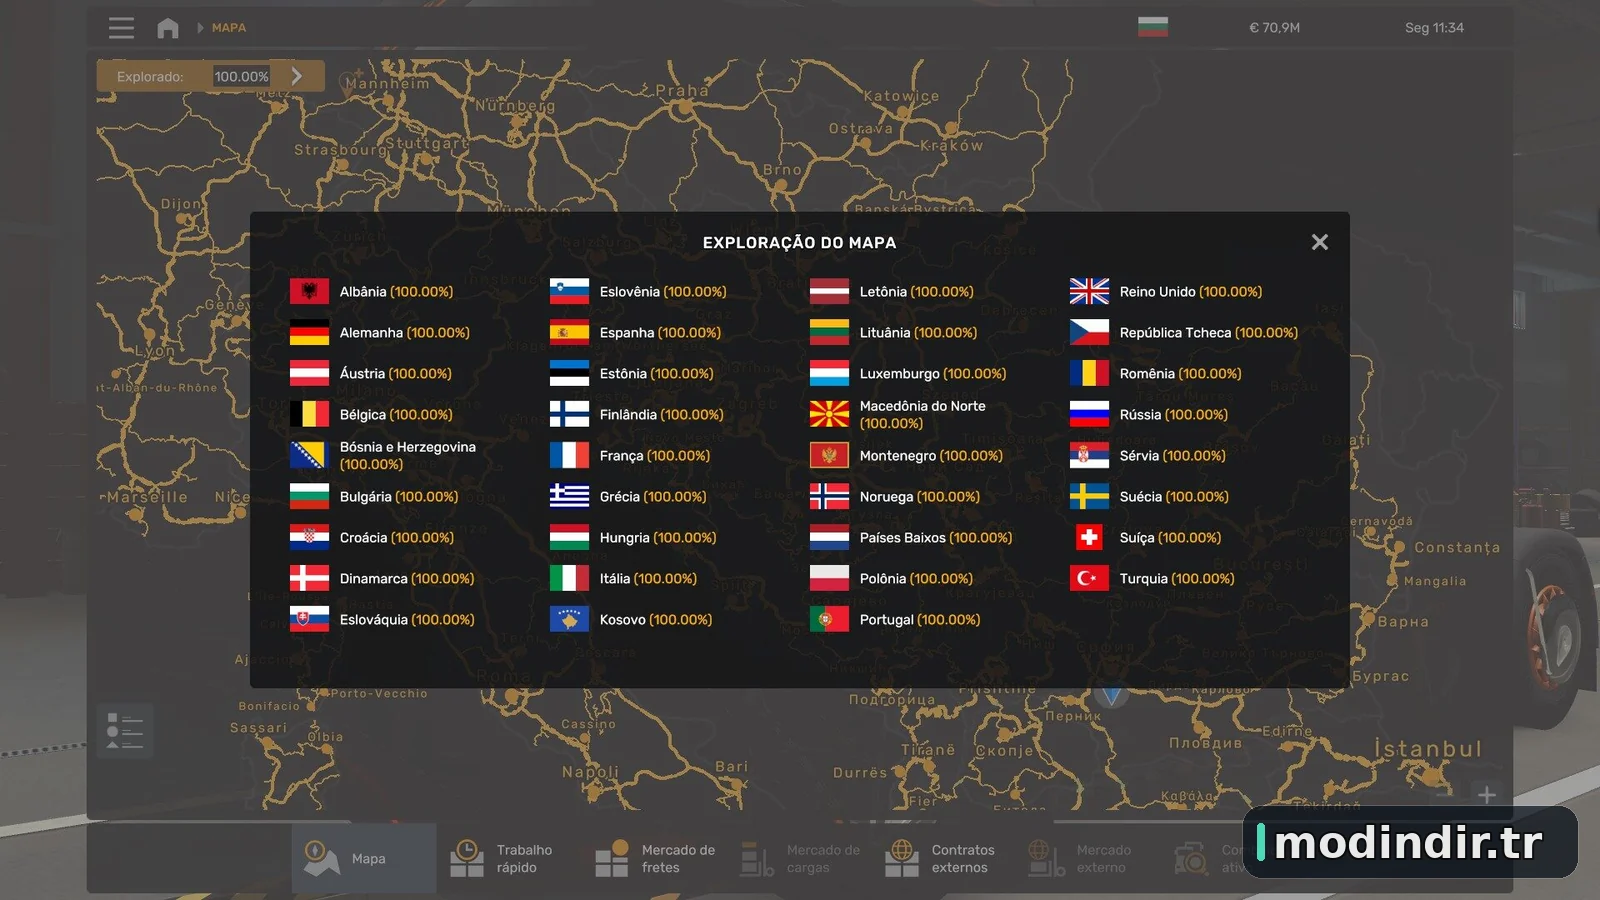
Task: Select the Países Baixos (100.00%) entry
Action: (936, 538)
